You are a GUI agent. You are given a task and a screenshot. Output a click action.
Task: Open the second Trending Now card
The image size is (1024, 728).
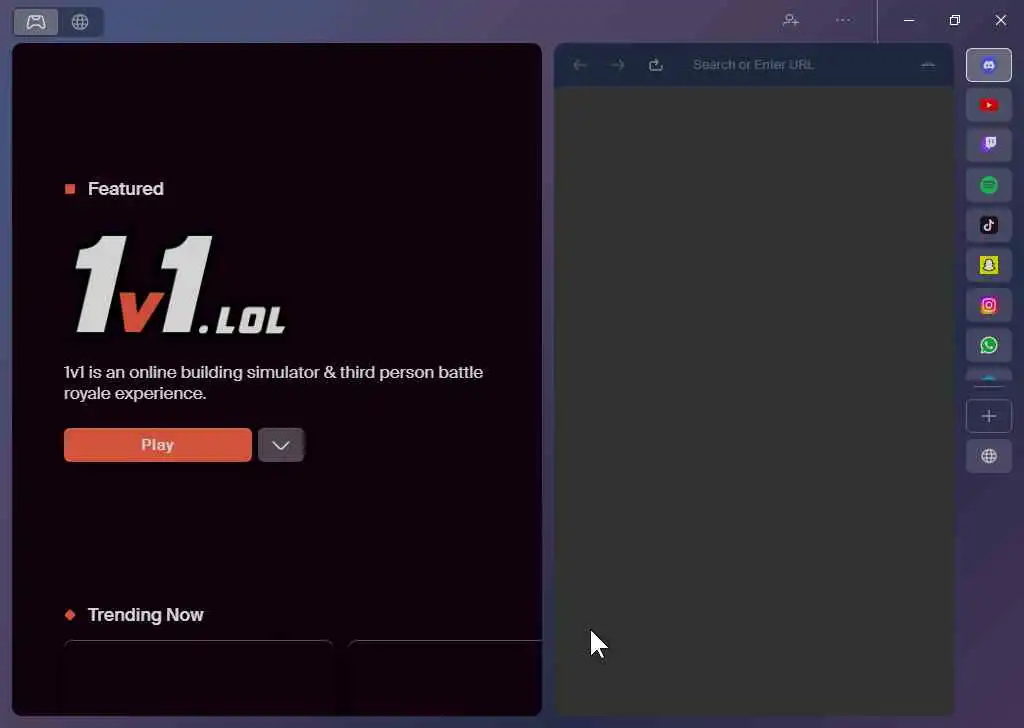tap(445, 678)
